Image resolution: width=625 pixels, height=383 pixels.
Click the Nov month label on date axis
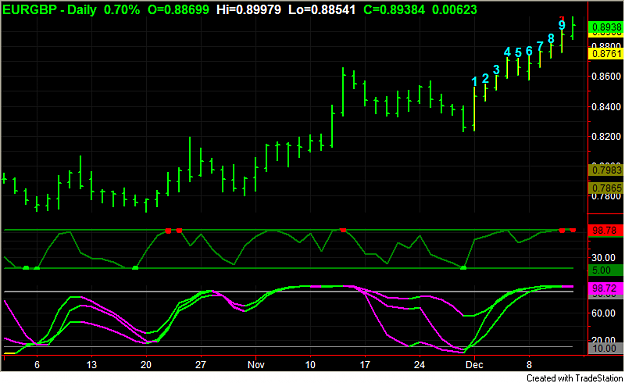click(x=256, y=365)
